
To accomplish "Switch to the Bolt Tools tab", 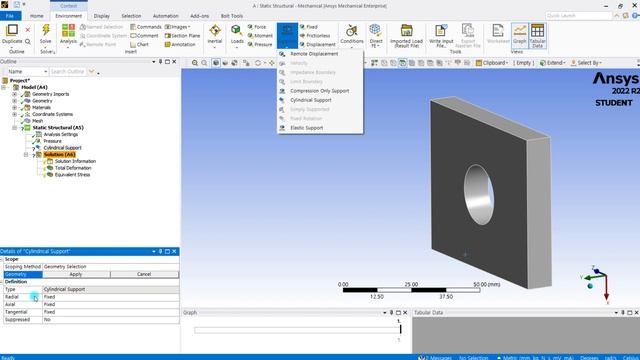I will pos(231,16).
